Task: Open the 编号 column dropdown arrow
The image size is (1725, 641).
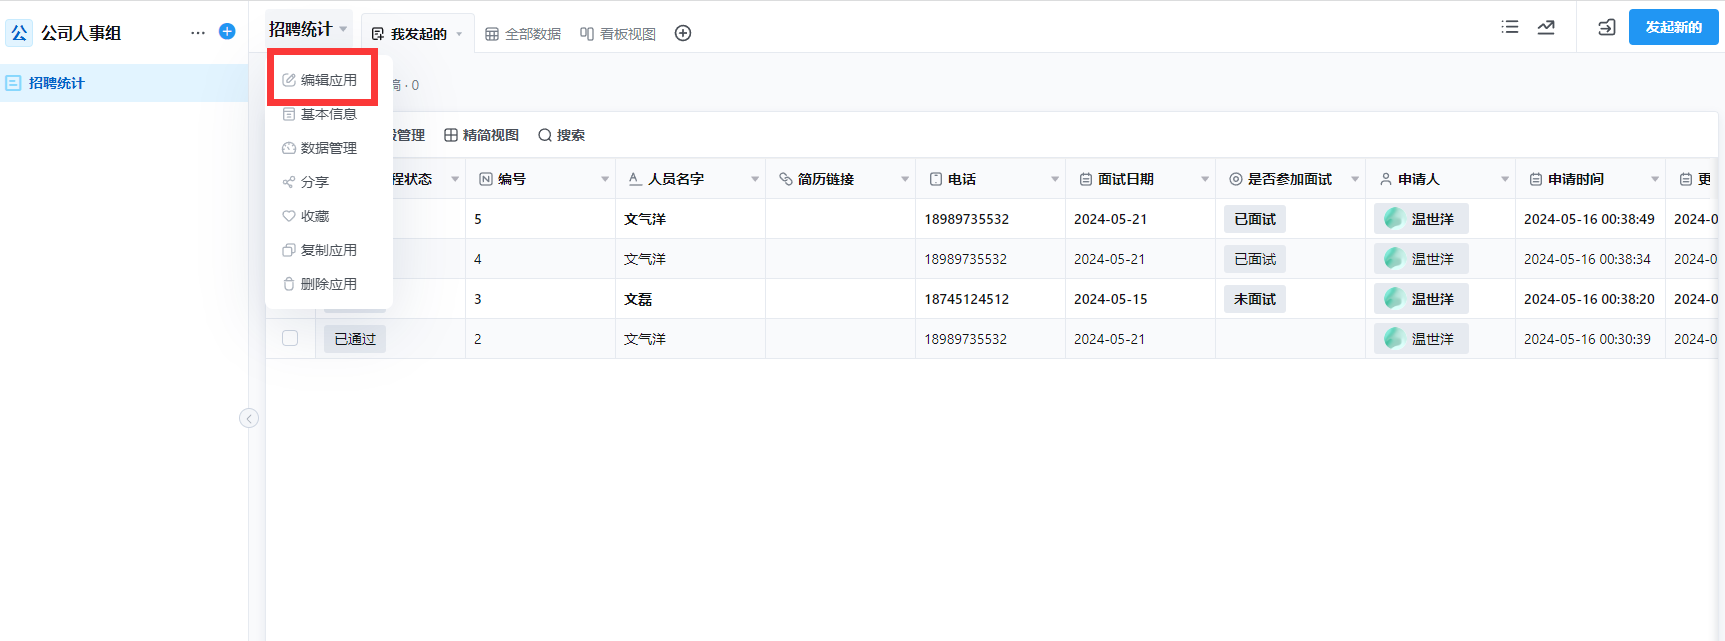Action: [605, 180]
